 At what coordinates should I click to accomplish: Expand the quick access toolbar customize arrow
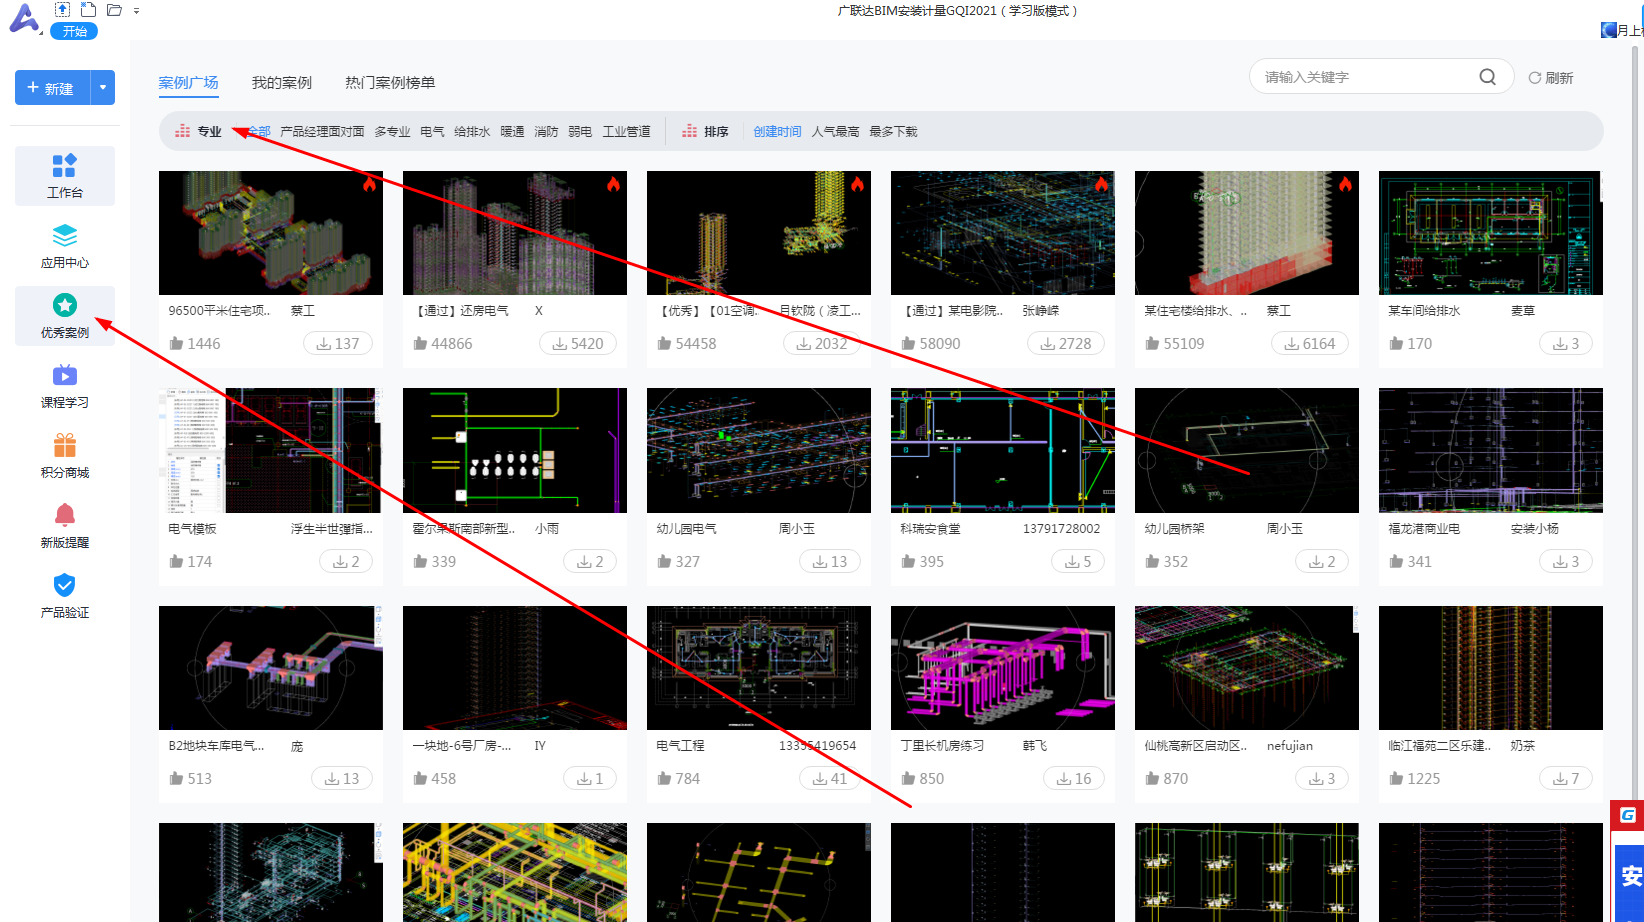click(x=136, y=11)
